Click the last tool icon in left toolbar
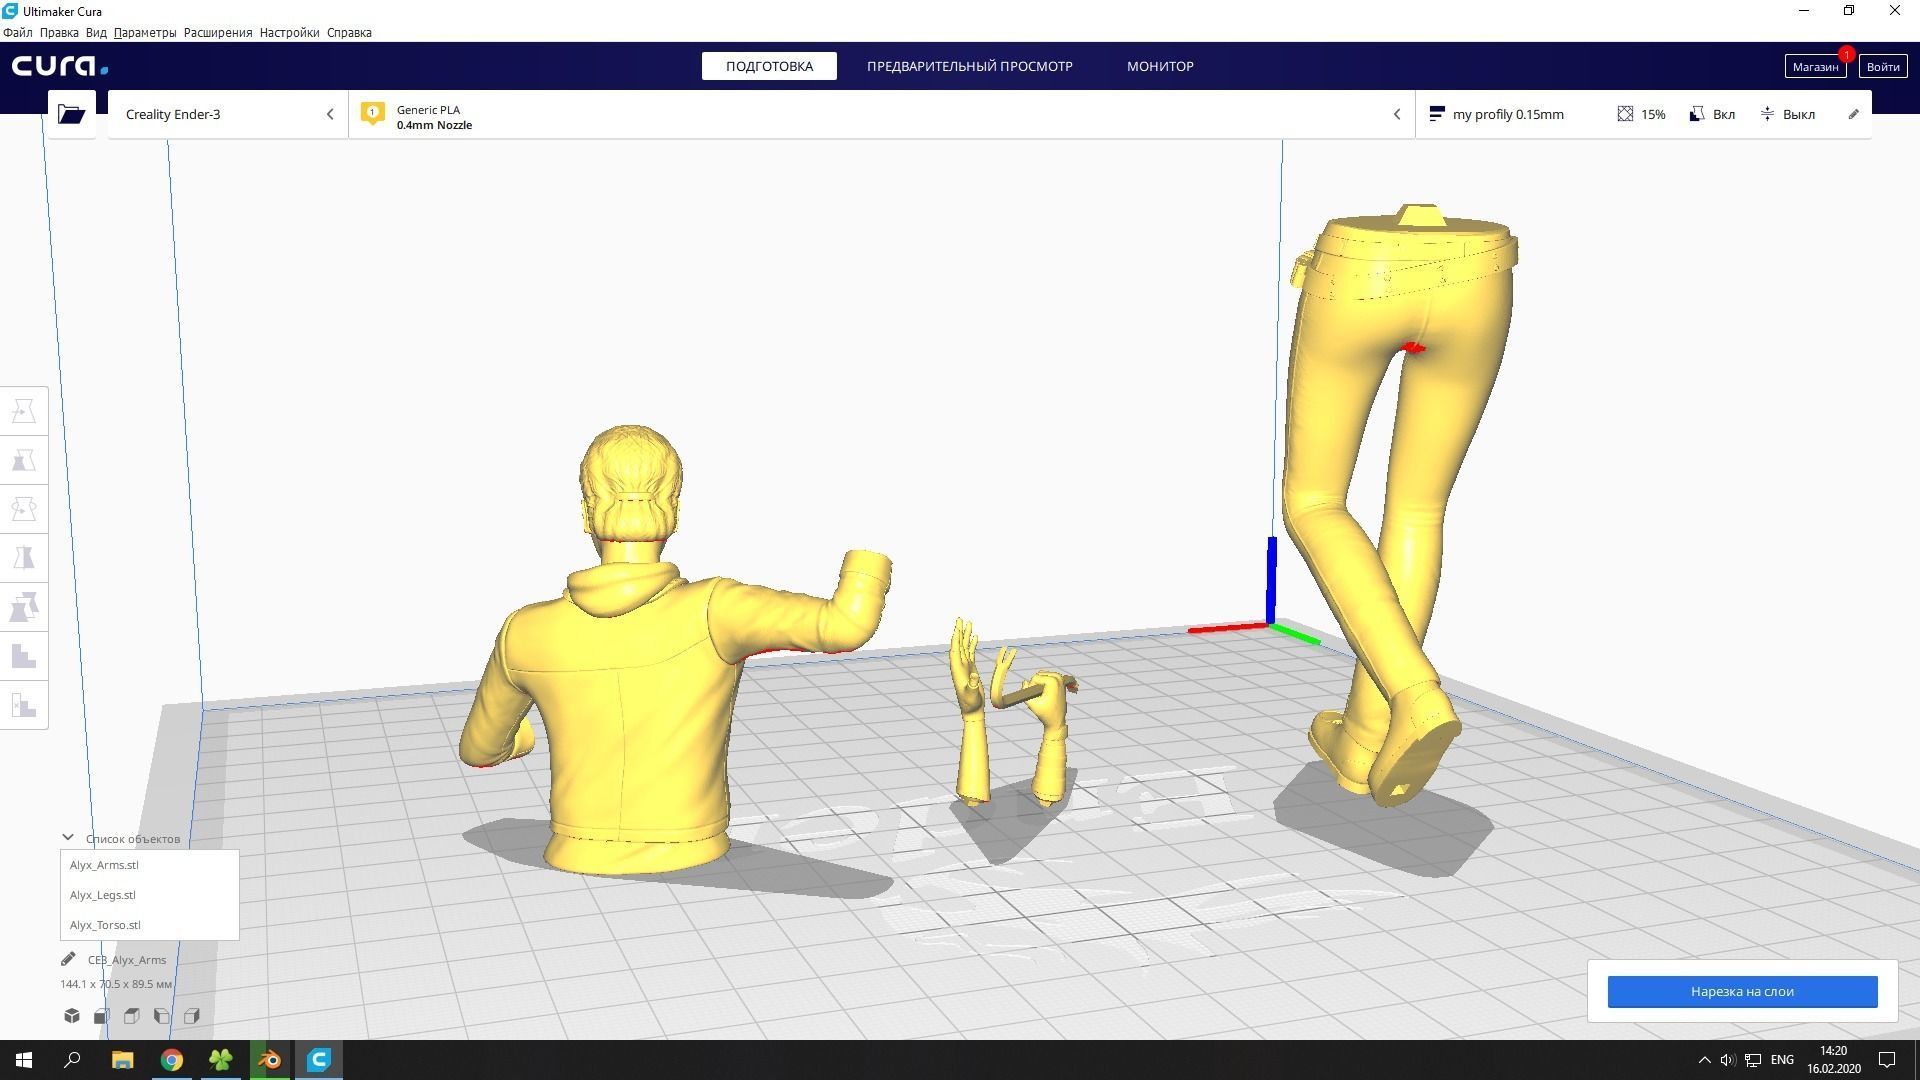Screen dimensions: 1920x1080 pos(24,705)
